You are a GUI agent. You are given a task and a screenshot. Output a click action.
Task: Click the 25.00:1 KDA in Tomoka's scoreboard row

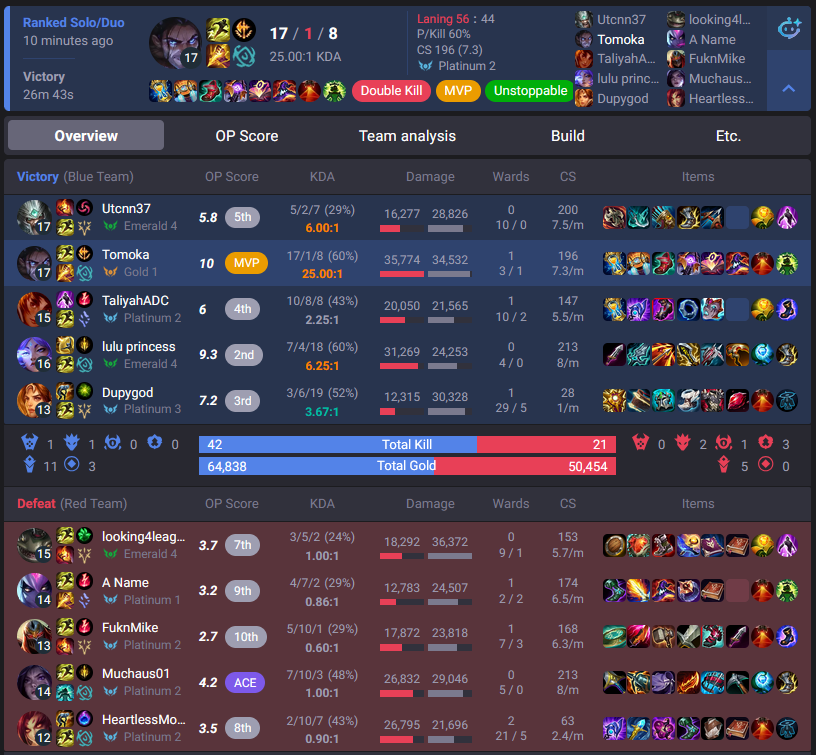pyautogui.click(x=322, y=274)
